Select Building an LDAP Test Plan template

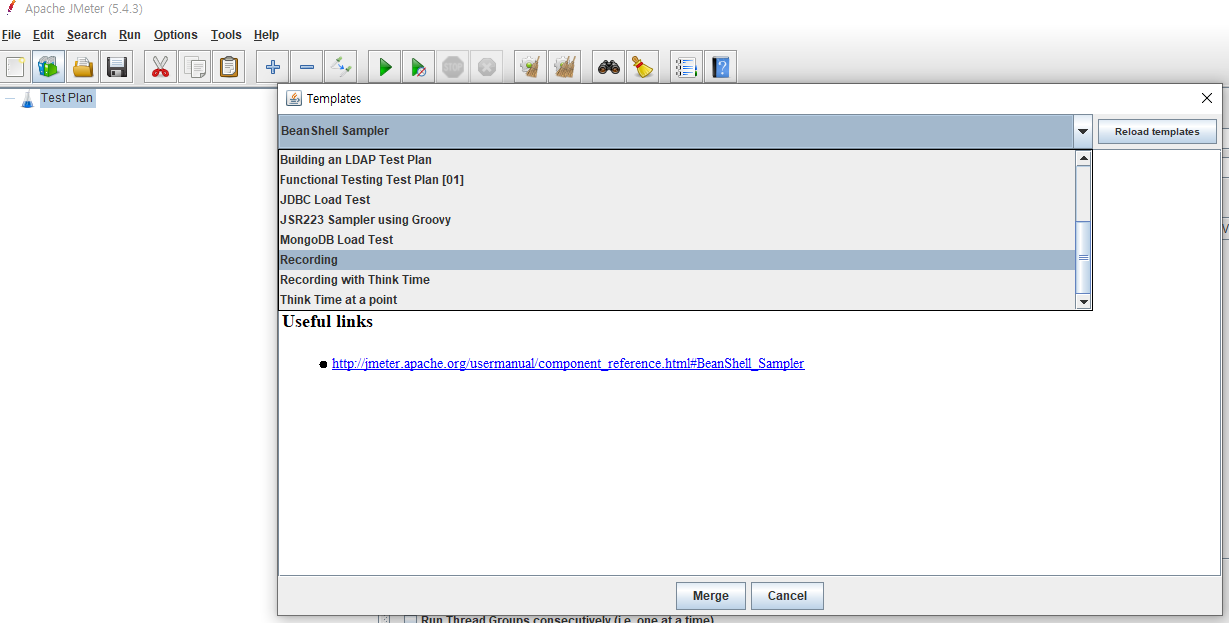(x=677, y=160)
